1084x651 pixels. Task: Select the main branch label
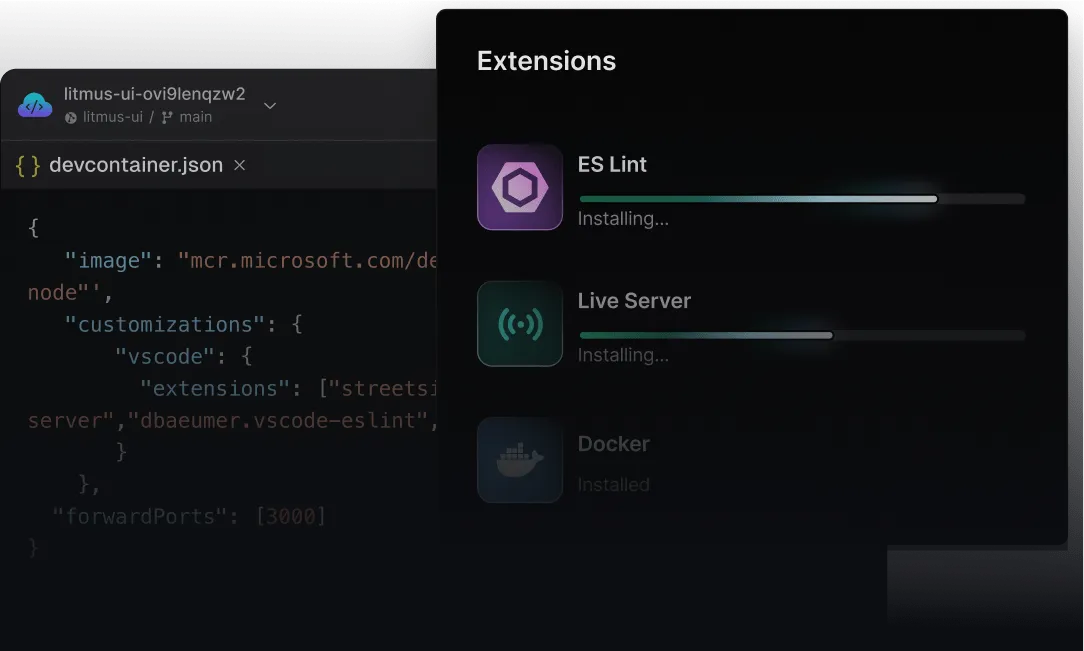[196, 117]
